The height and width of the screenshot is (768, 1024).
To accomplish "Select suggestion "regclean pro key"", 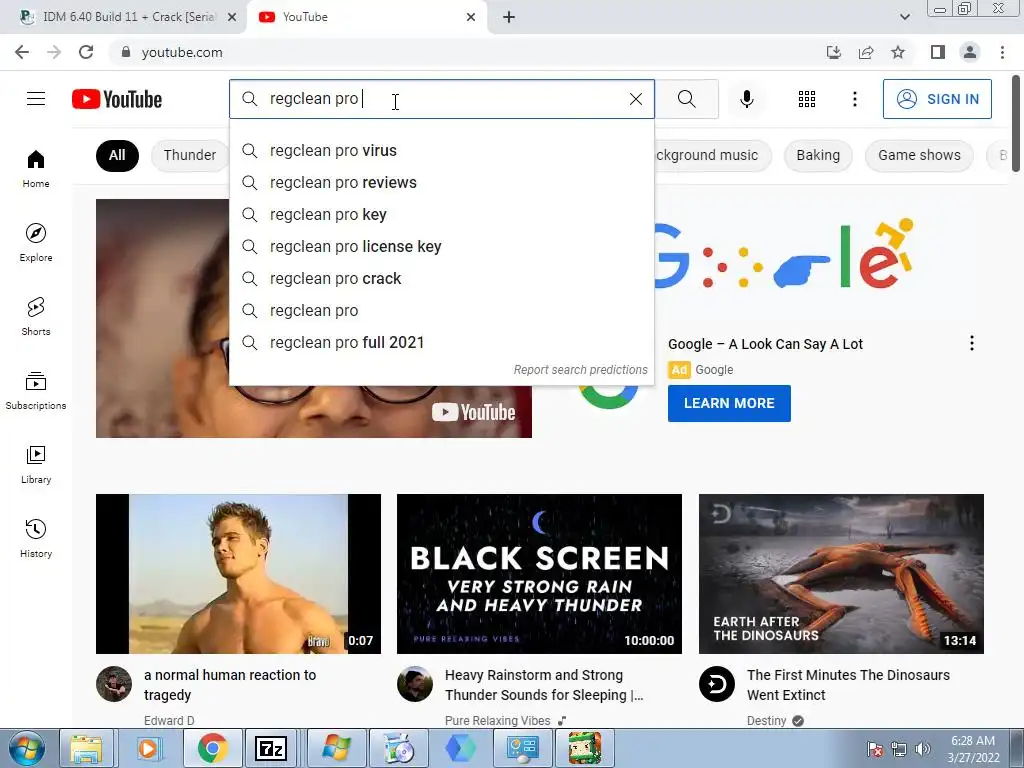I will click(441, 214).
